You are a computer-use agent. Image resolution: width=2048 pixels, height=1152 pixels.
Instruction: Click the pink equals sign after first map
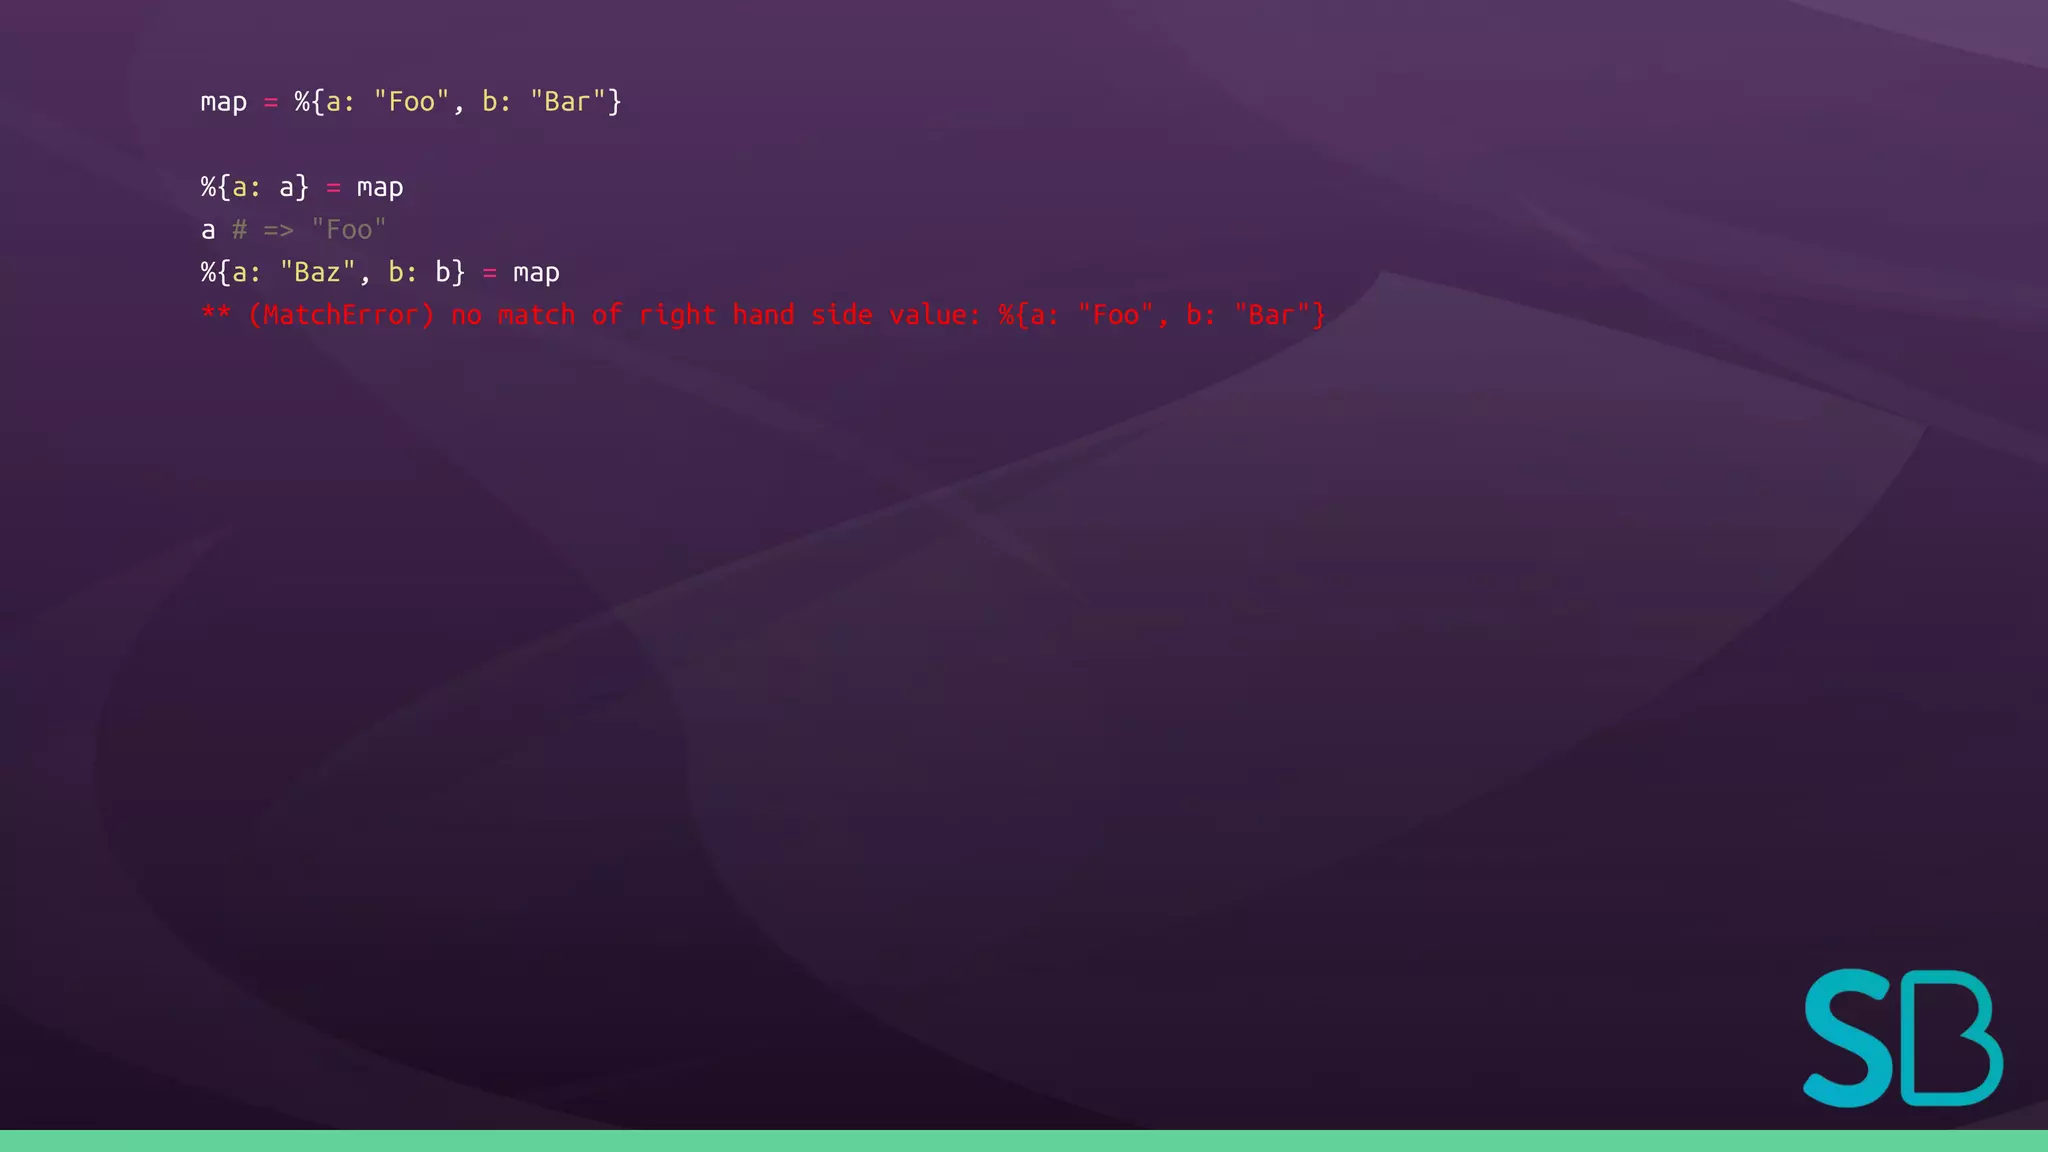(271, 102)
